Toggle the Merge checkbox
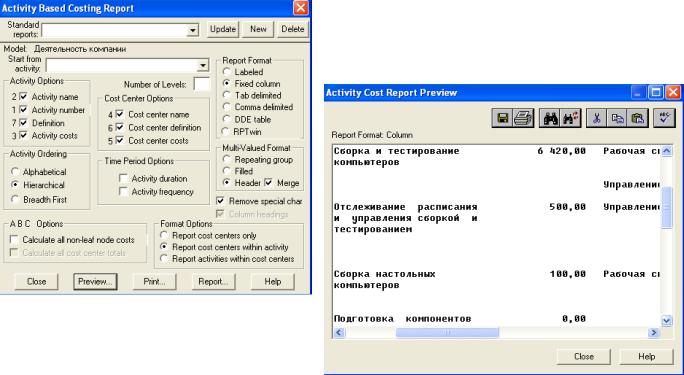 tap(269, 183)
